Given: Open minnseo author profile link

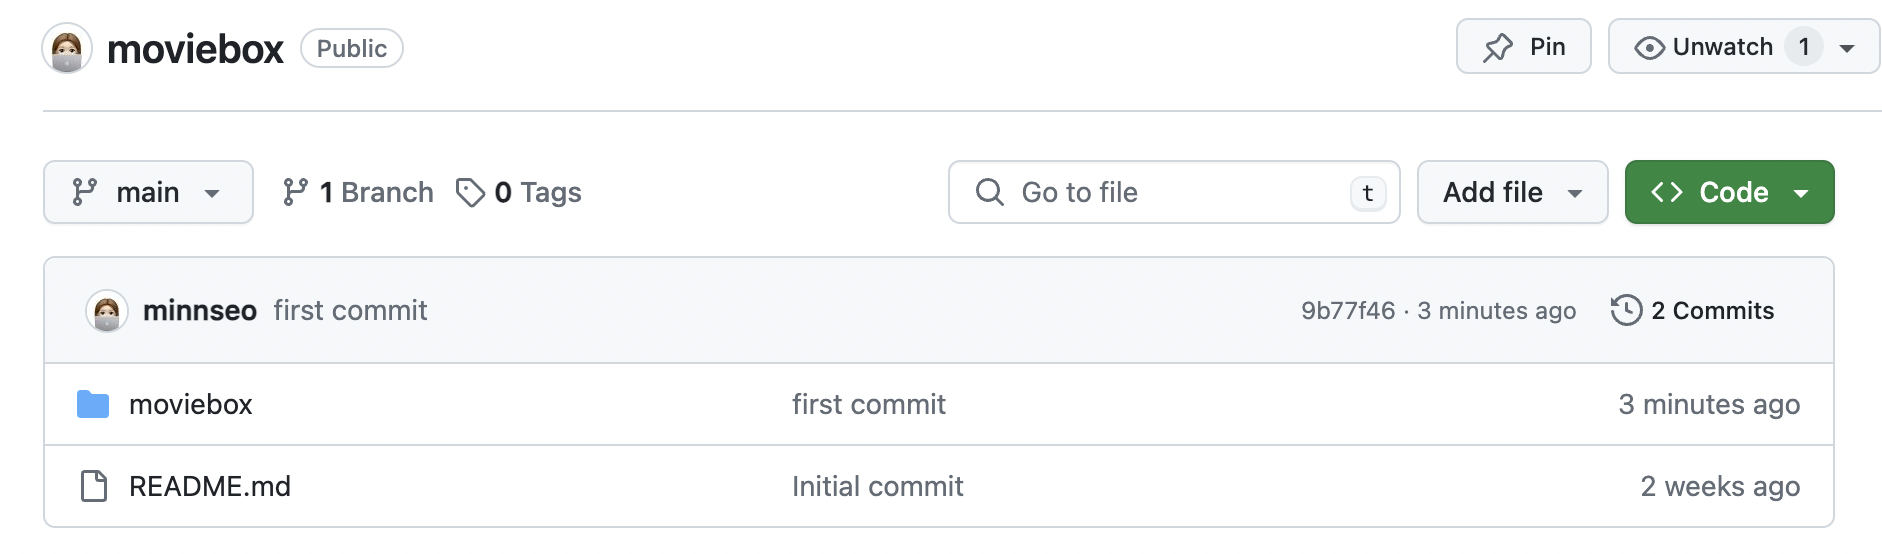Looking at the screenshot, I should pyautogui.click(x=200, y=311).
